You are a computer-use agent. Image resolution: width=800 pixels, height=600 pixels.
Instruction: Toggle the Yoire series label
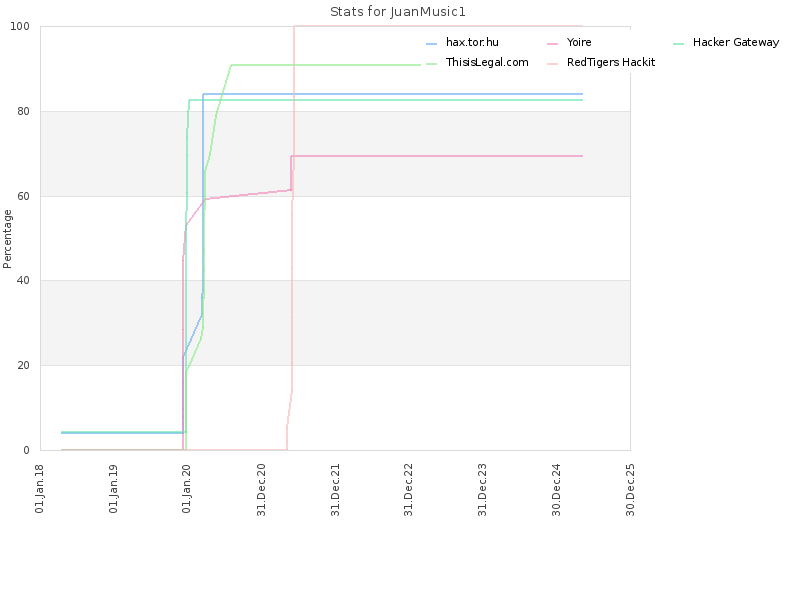[x=579, y=42]
